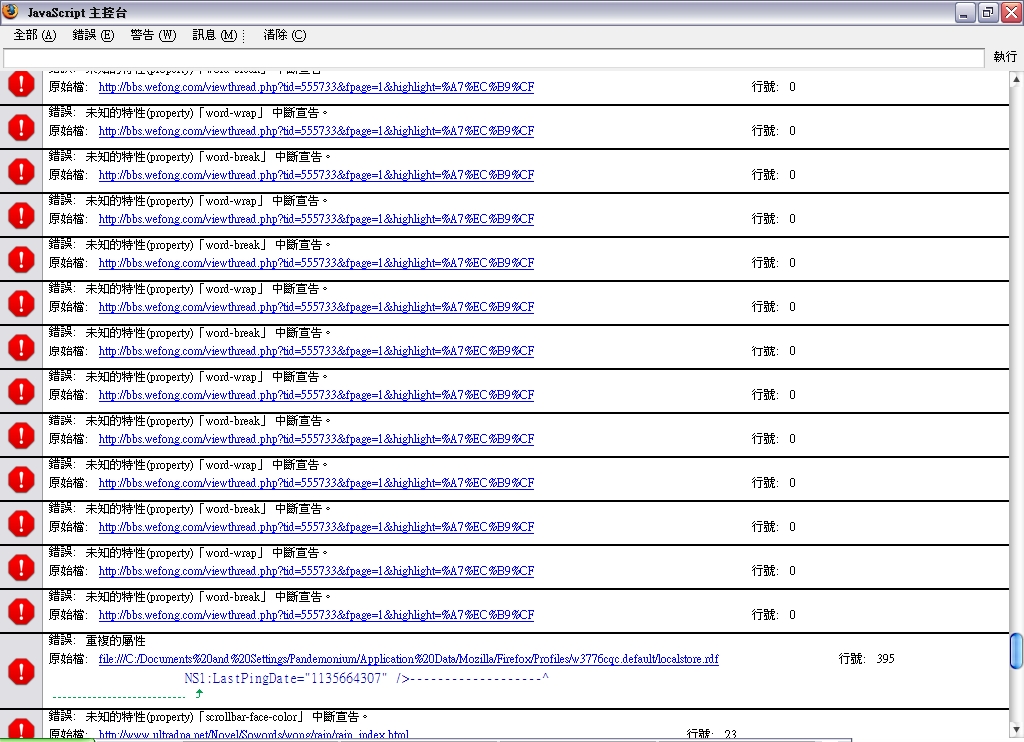This screenshot has height=742, width=1024.
Task: Clear the console with 清除
Action: [284, 35]
